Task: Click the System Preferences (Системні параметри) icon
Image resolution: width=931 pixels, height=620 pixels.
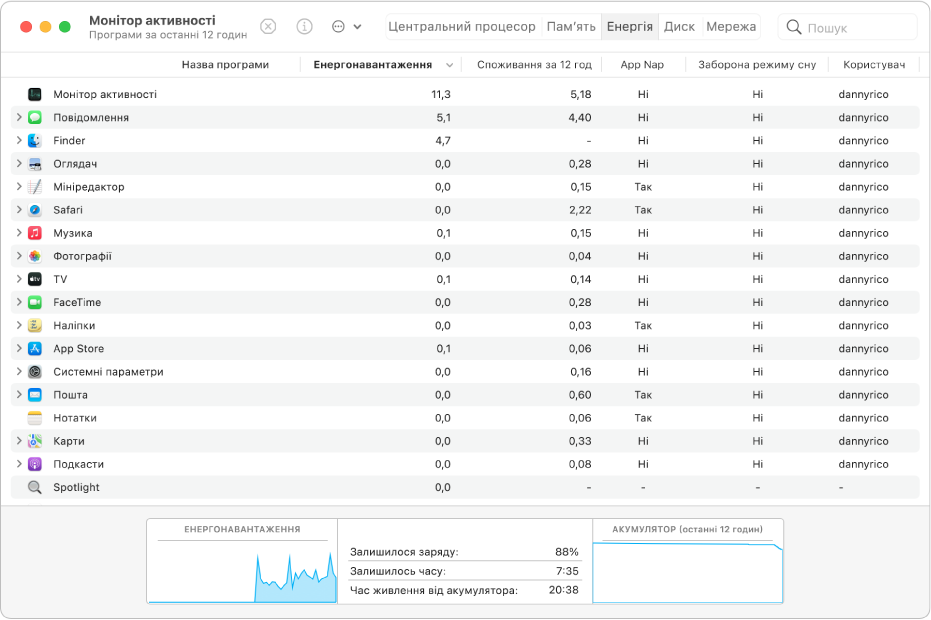Action: click(35, 372)
